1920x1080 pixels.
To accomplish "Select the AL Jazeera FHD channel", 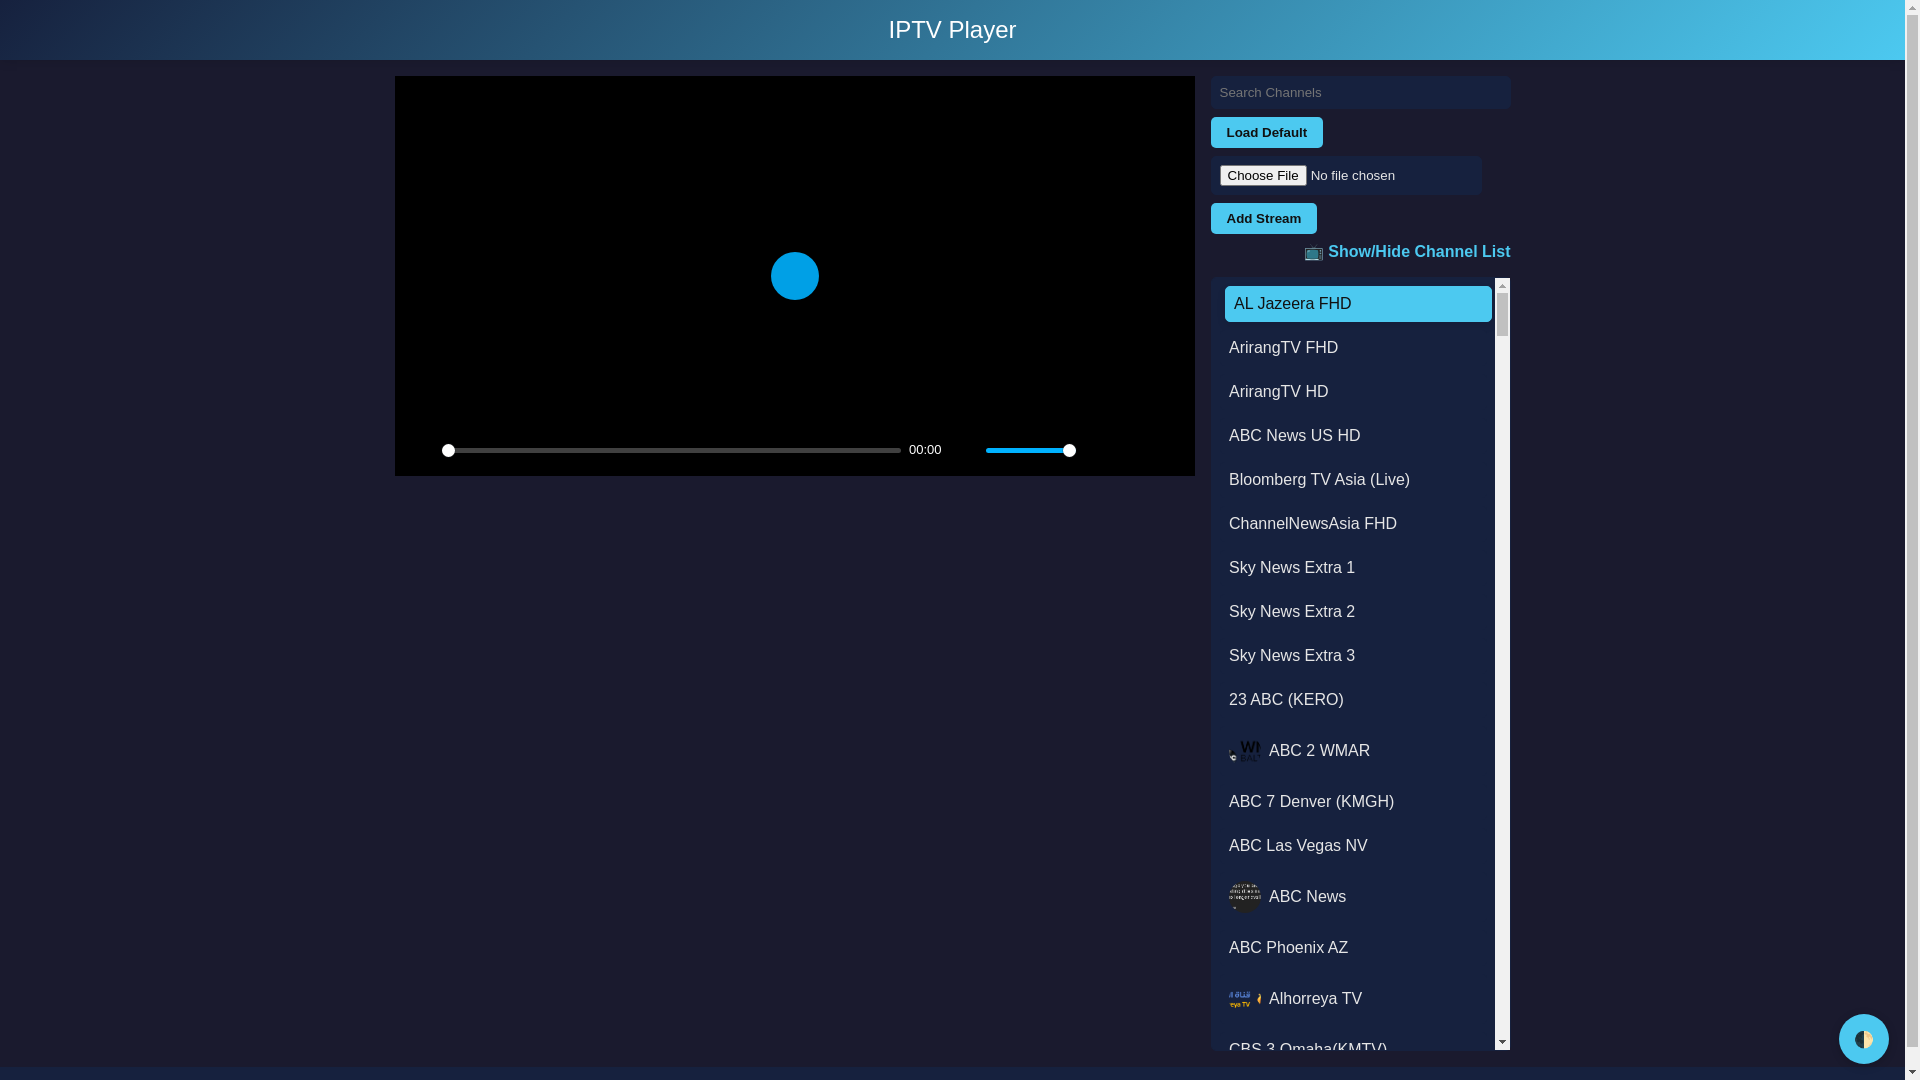I will (x=1357, y=304).
